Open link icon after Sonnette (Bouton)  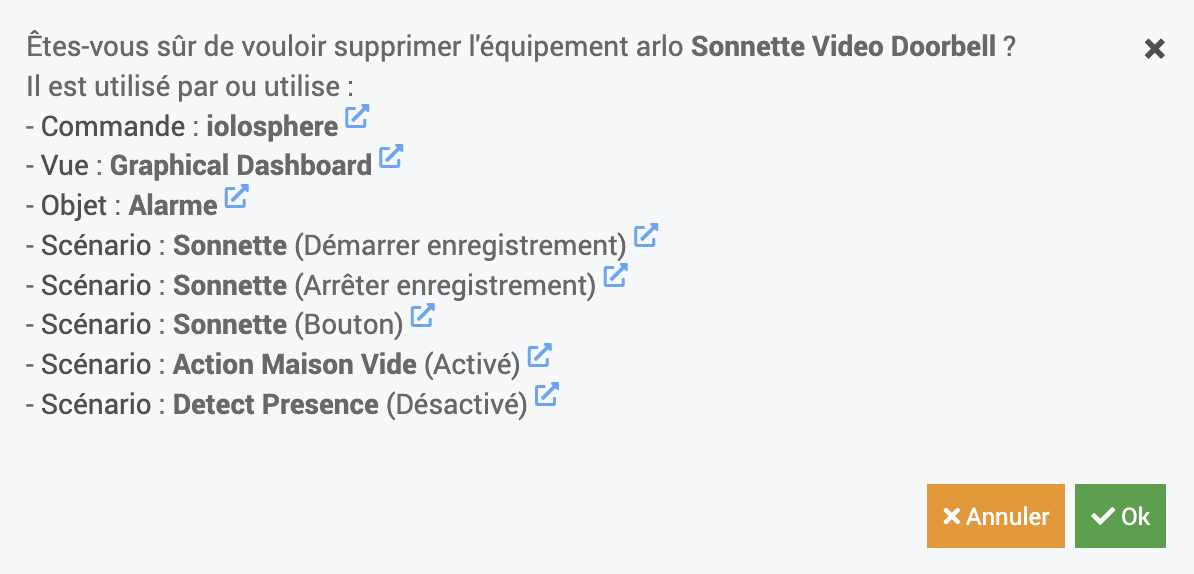tap(423, 315)
